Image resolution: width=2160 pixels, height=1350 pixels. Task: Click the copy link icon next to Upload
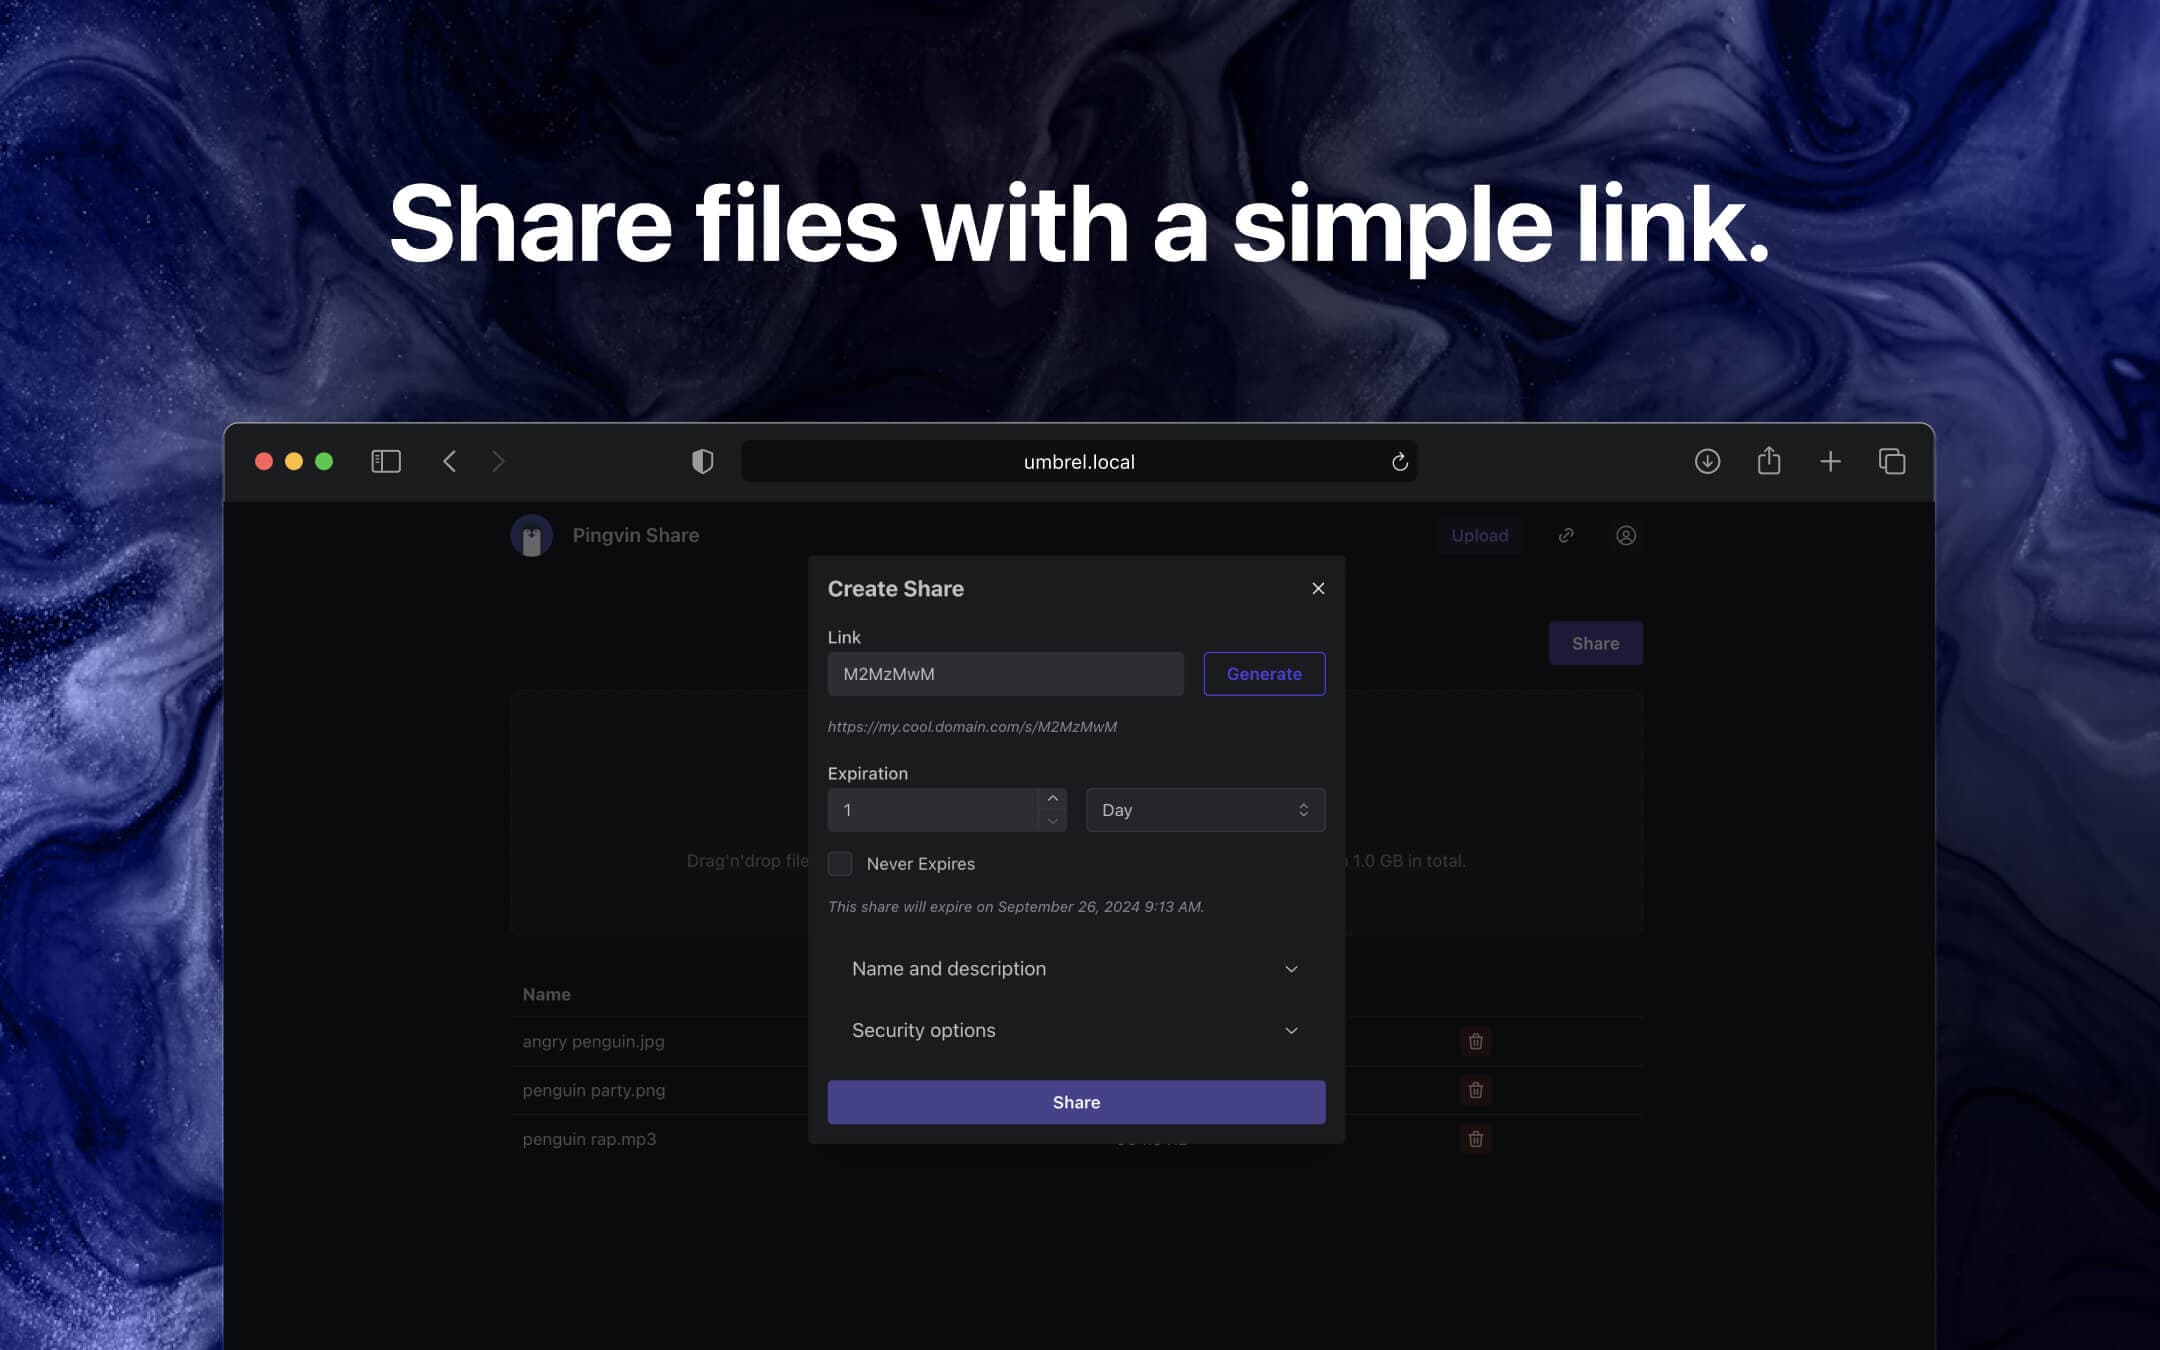[1564, 535]
